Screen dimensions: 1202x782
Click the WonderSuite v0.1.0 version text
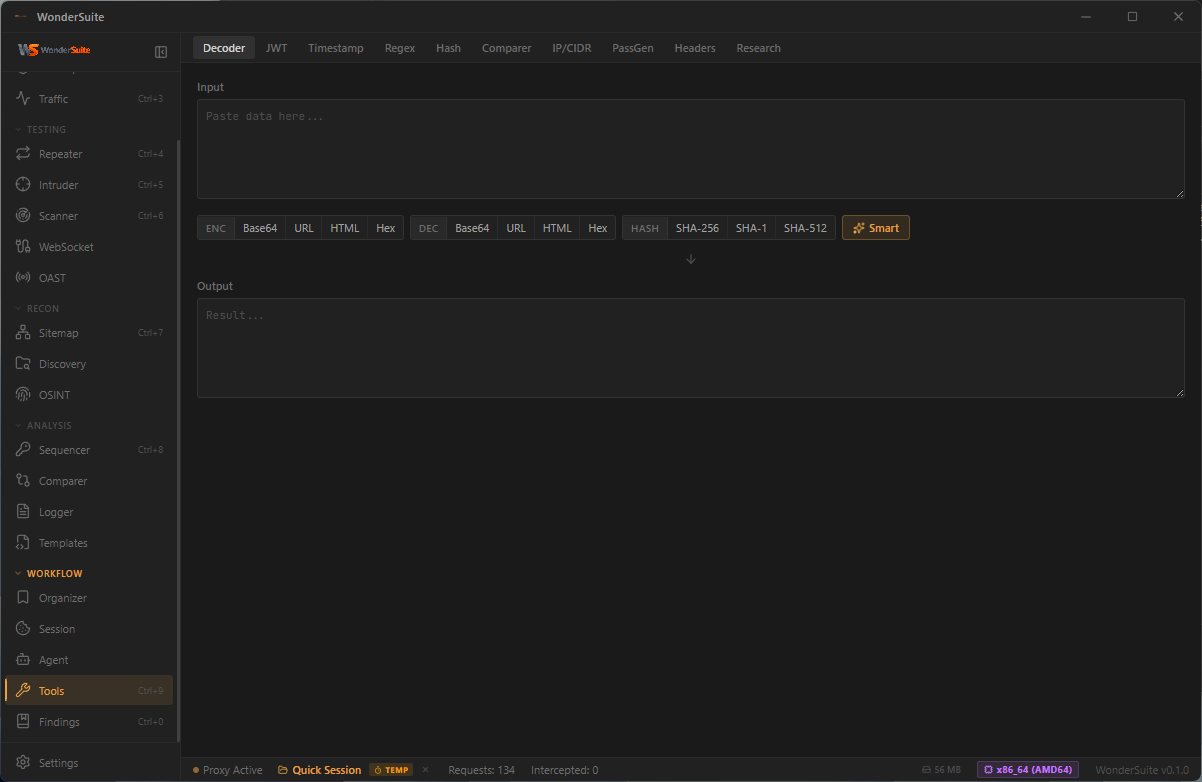point(1142,770)
